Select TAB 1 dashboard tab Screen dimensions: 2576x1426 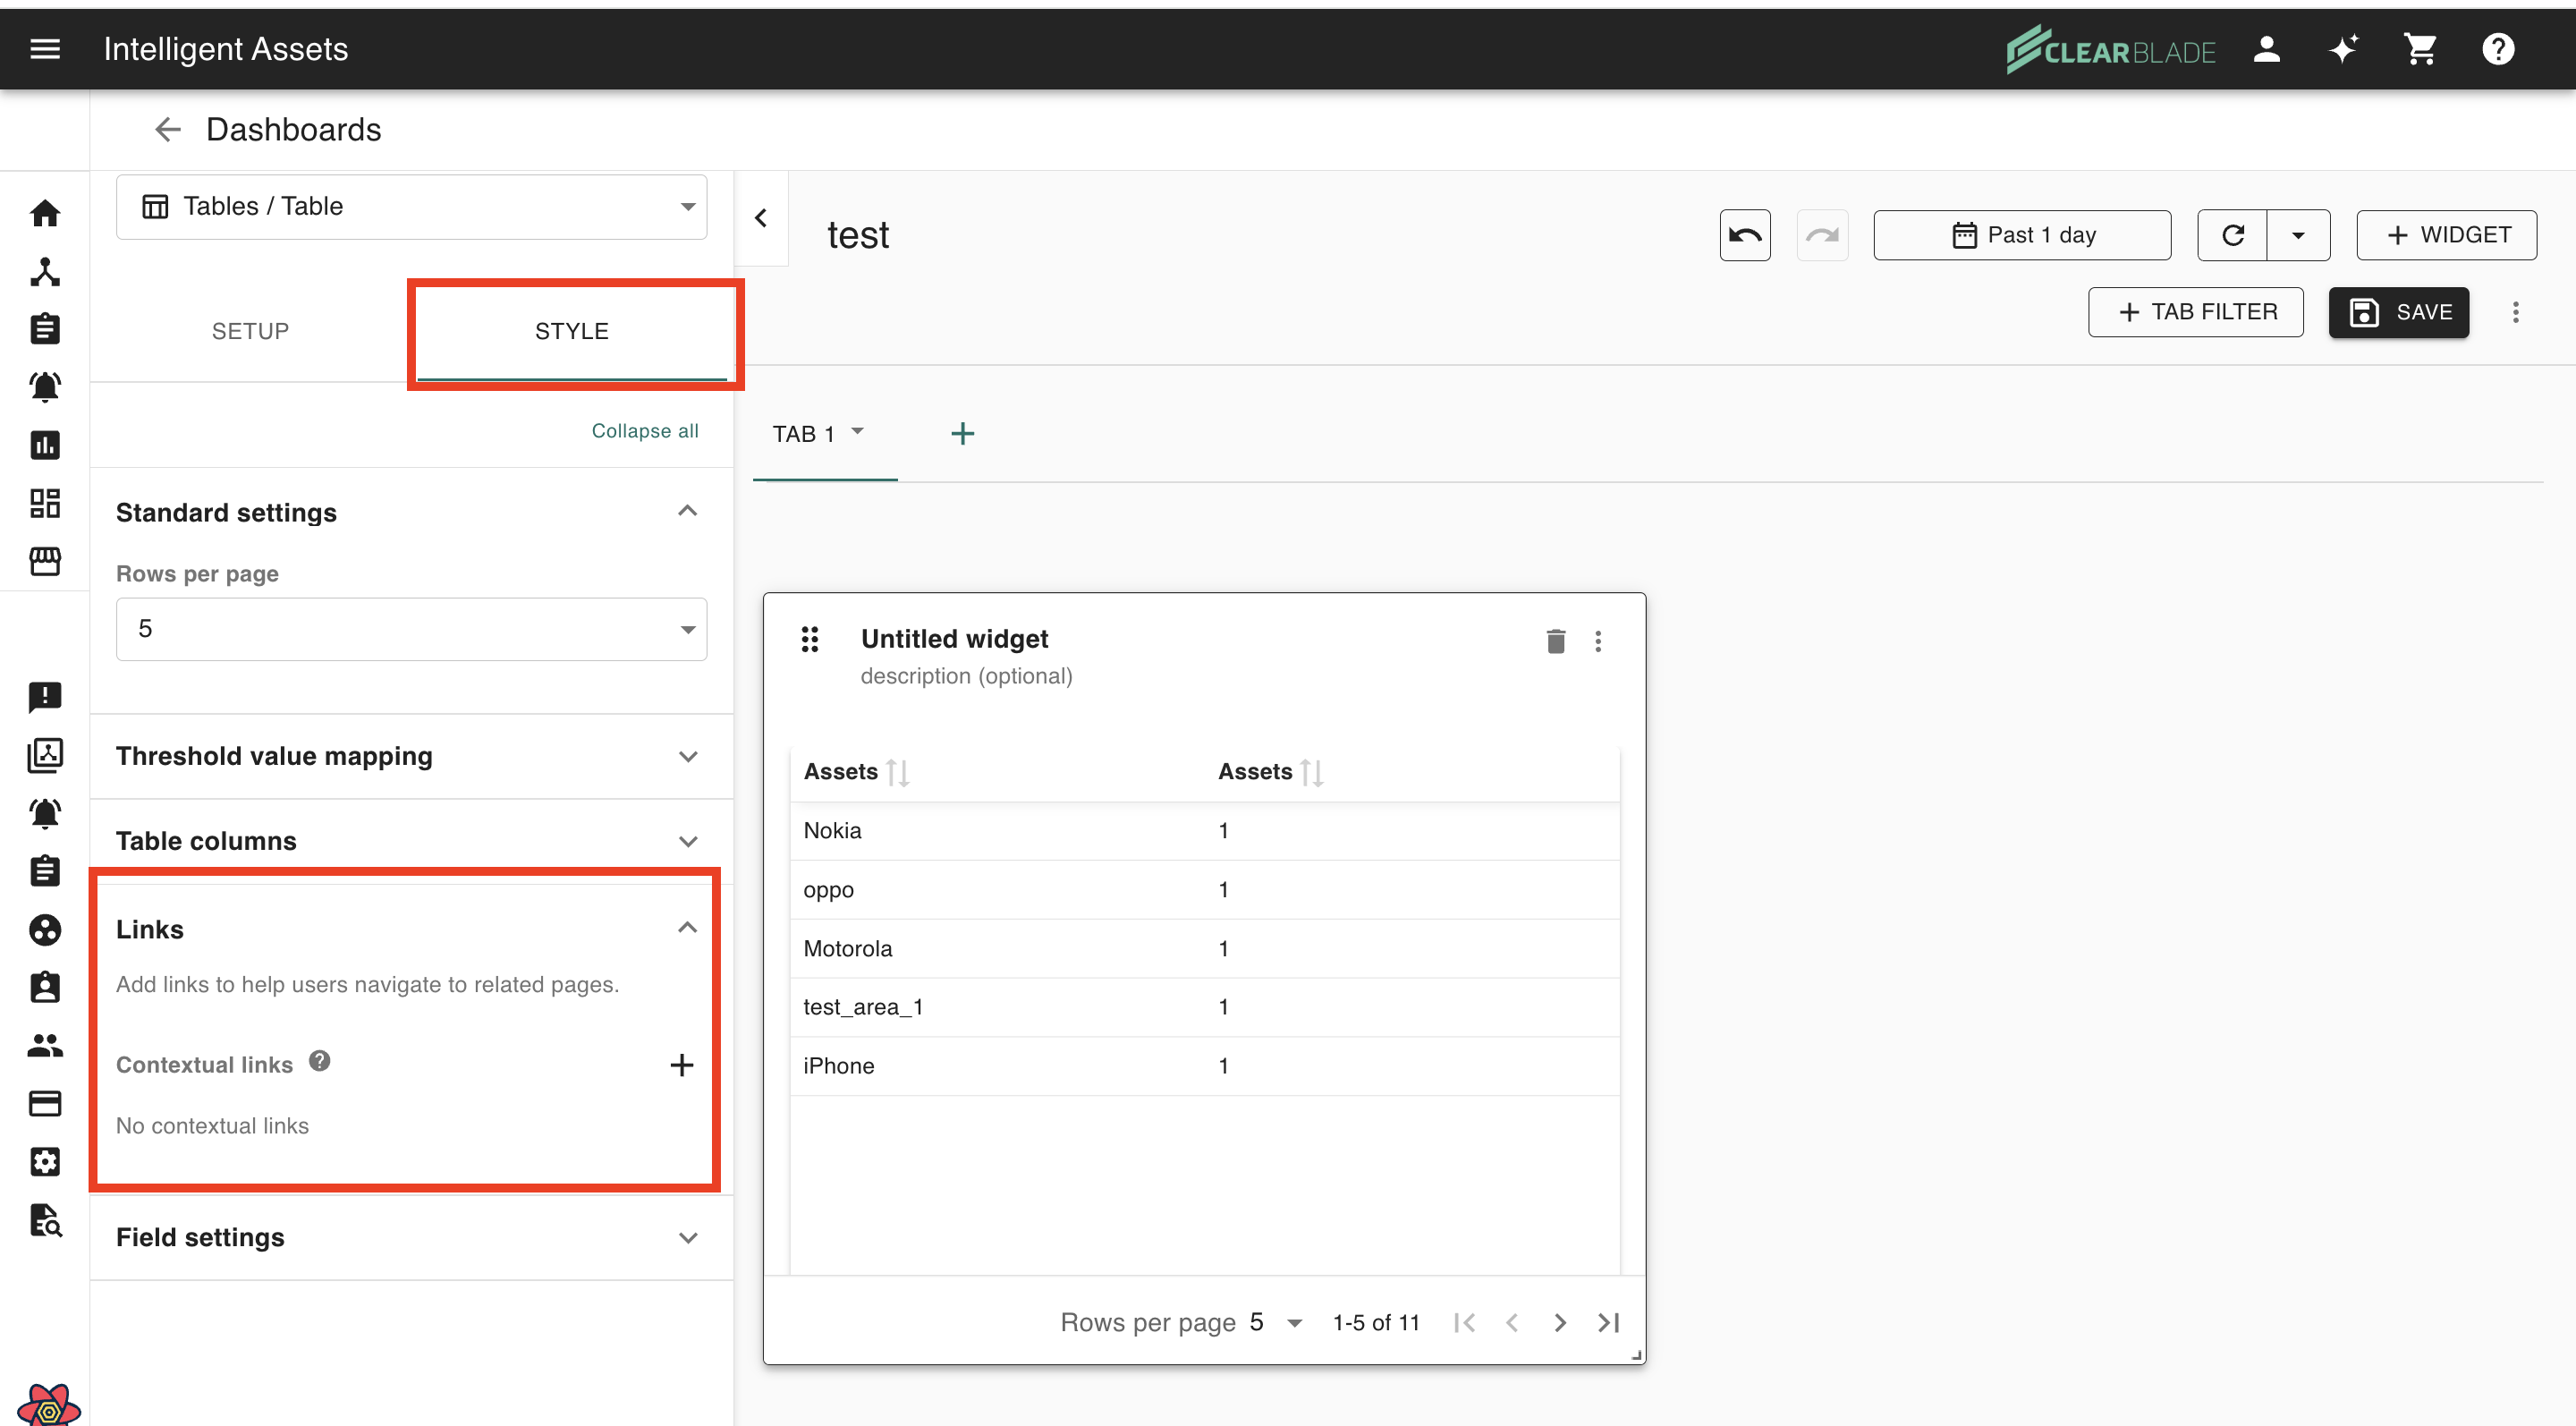pos(803,434)
